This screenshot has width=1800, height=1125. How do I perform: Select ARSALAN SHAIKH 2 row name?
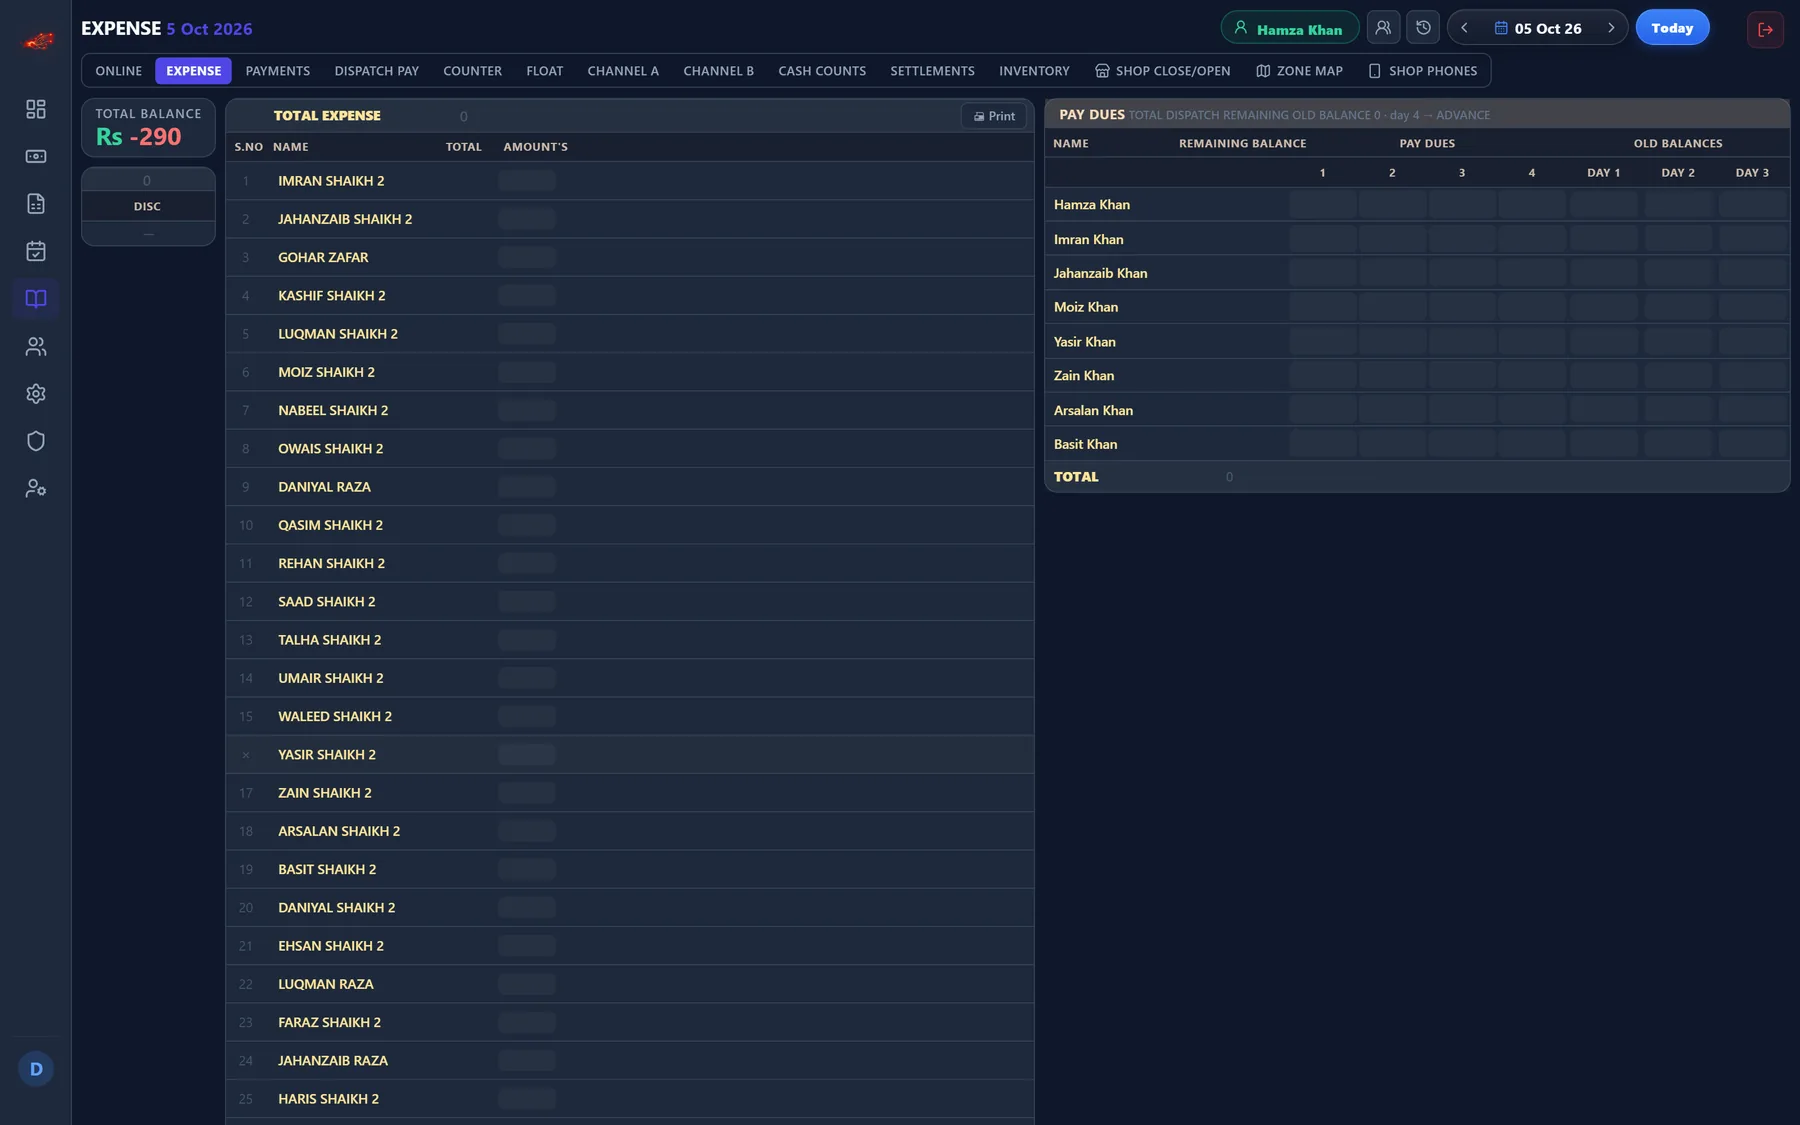pos(339,831)
